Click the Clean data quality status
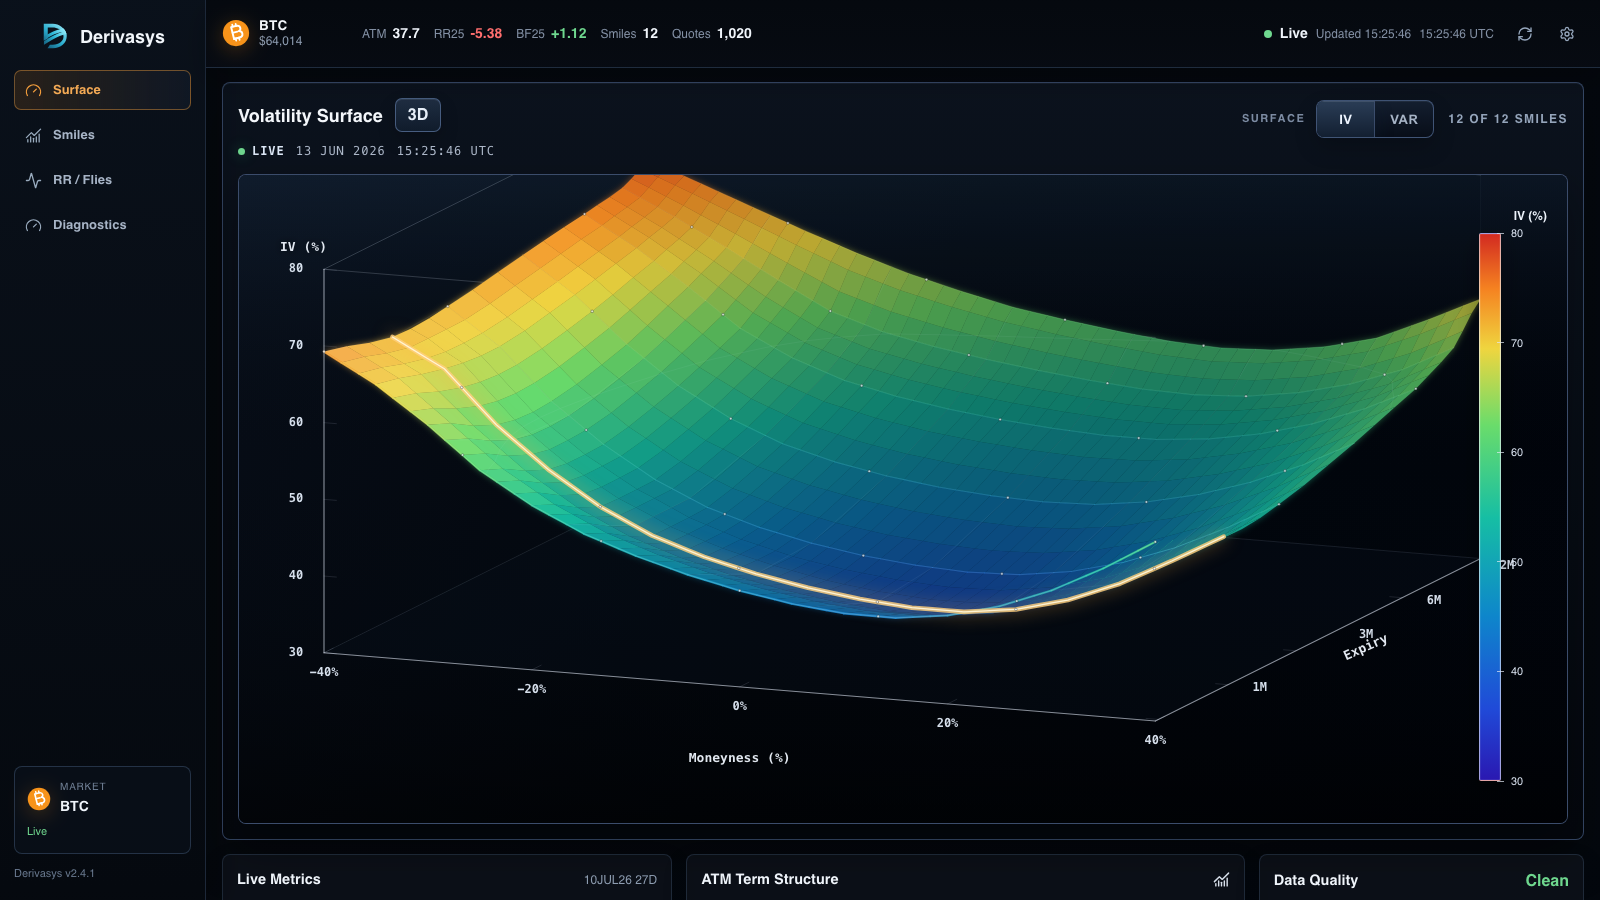Screen dimensions: 1600x900 (x=1547, y=880)
